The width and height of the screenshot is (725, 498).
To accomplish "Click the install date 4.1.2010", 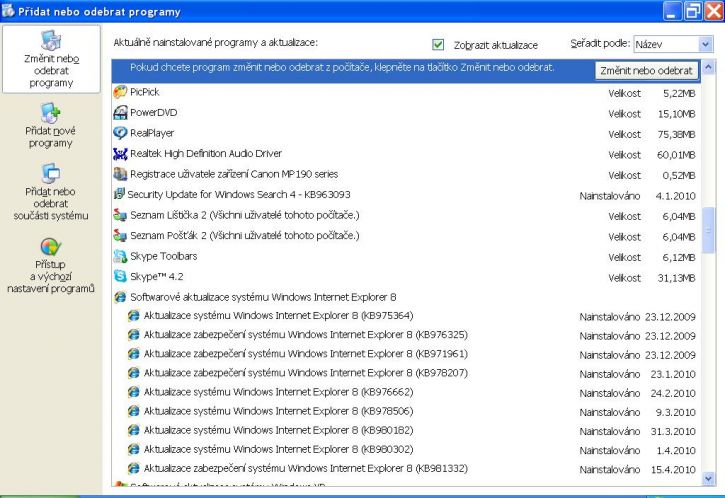I will (x=676, y=196).
